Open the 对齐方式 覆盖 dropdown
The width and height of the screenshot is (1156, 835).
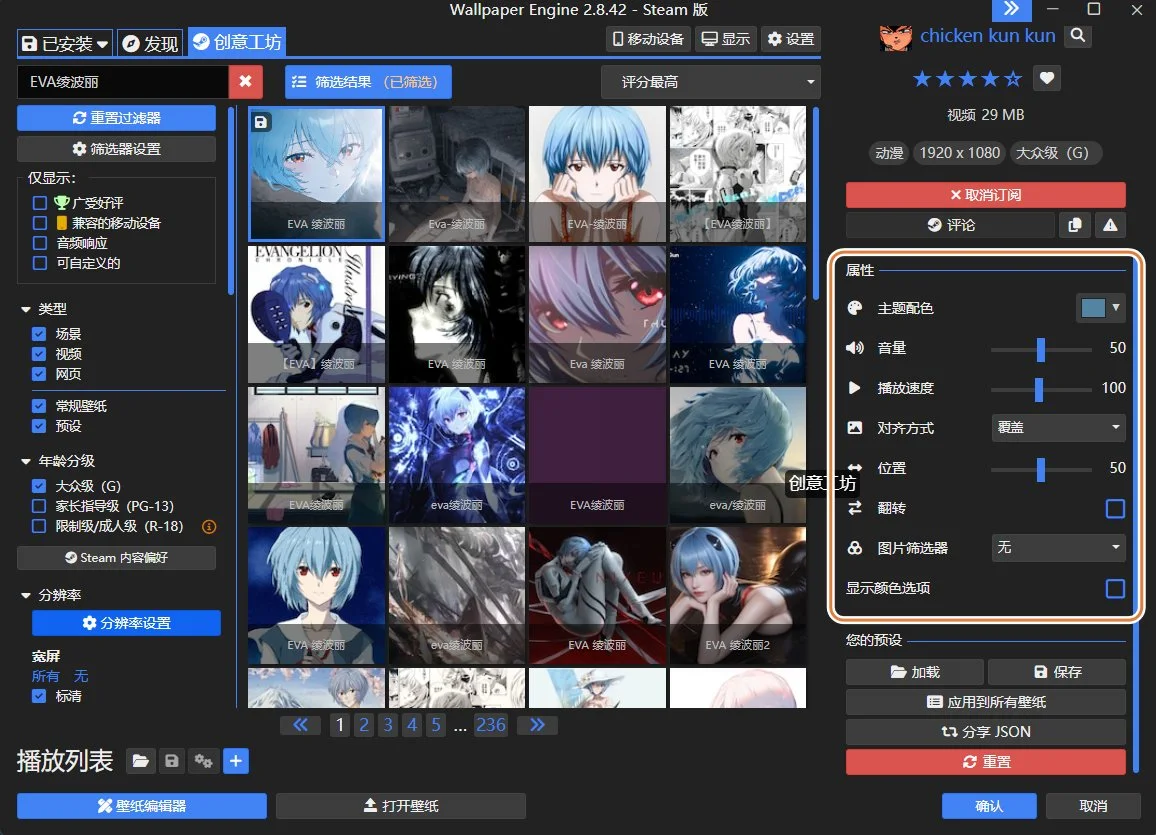(x=1058, y=427)
